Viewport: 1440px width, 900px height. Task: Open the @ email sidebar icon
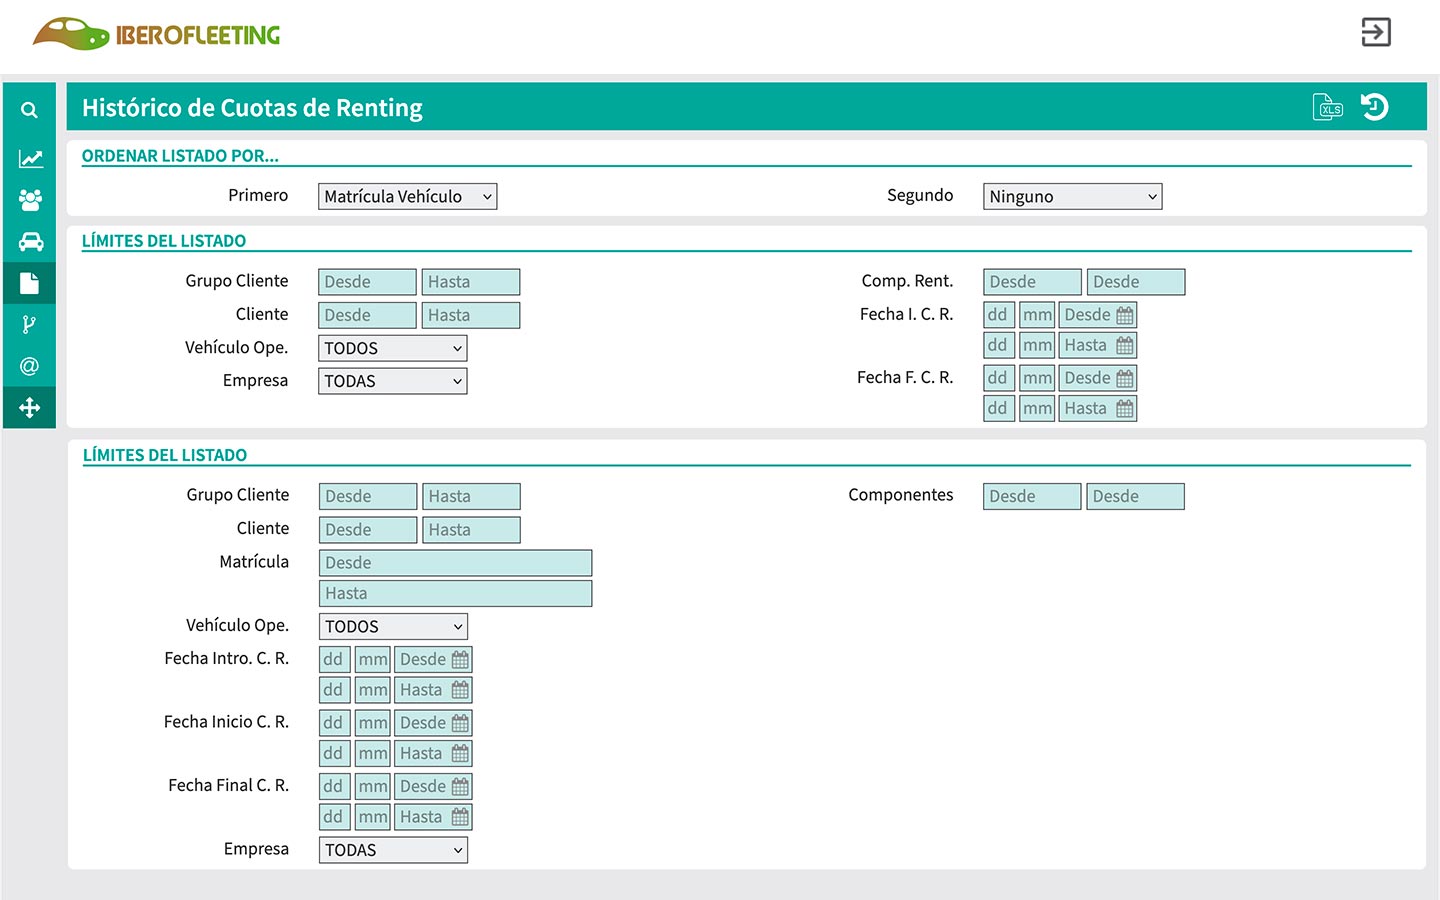(x=29, y=366)
